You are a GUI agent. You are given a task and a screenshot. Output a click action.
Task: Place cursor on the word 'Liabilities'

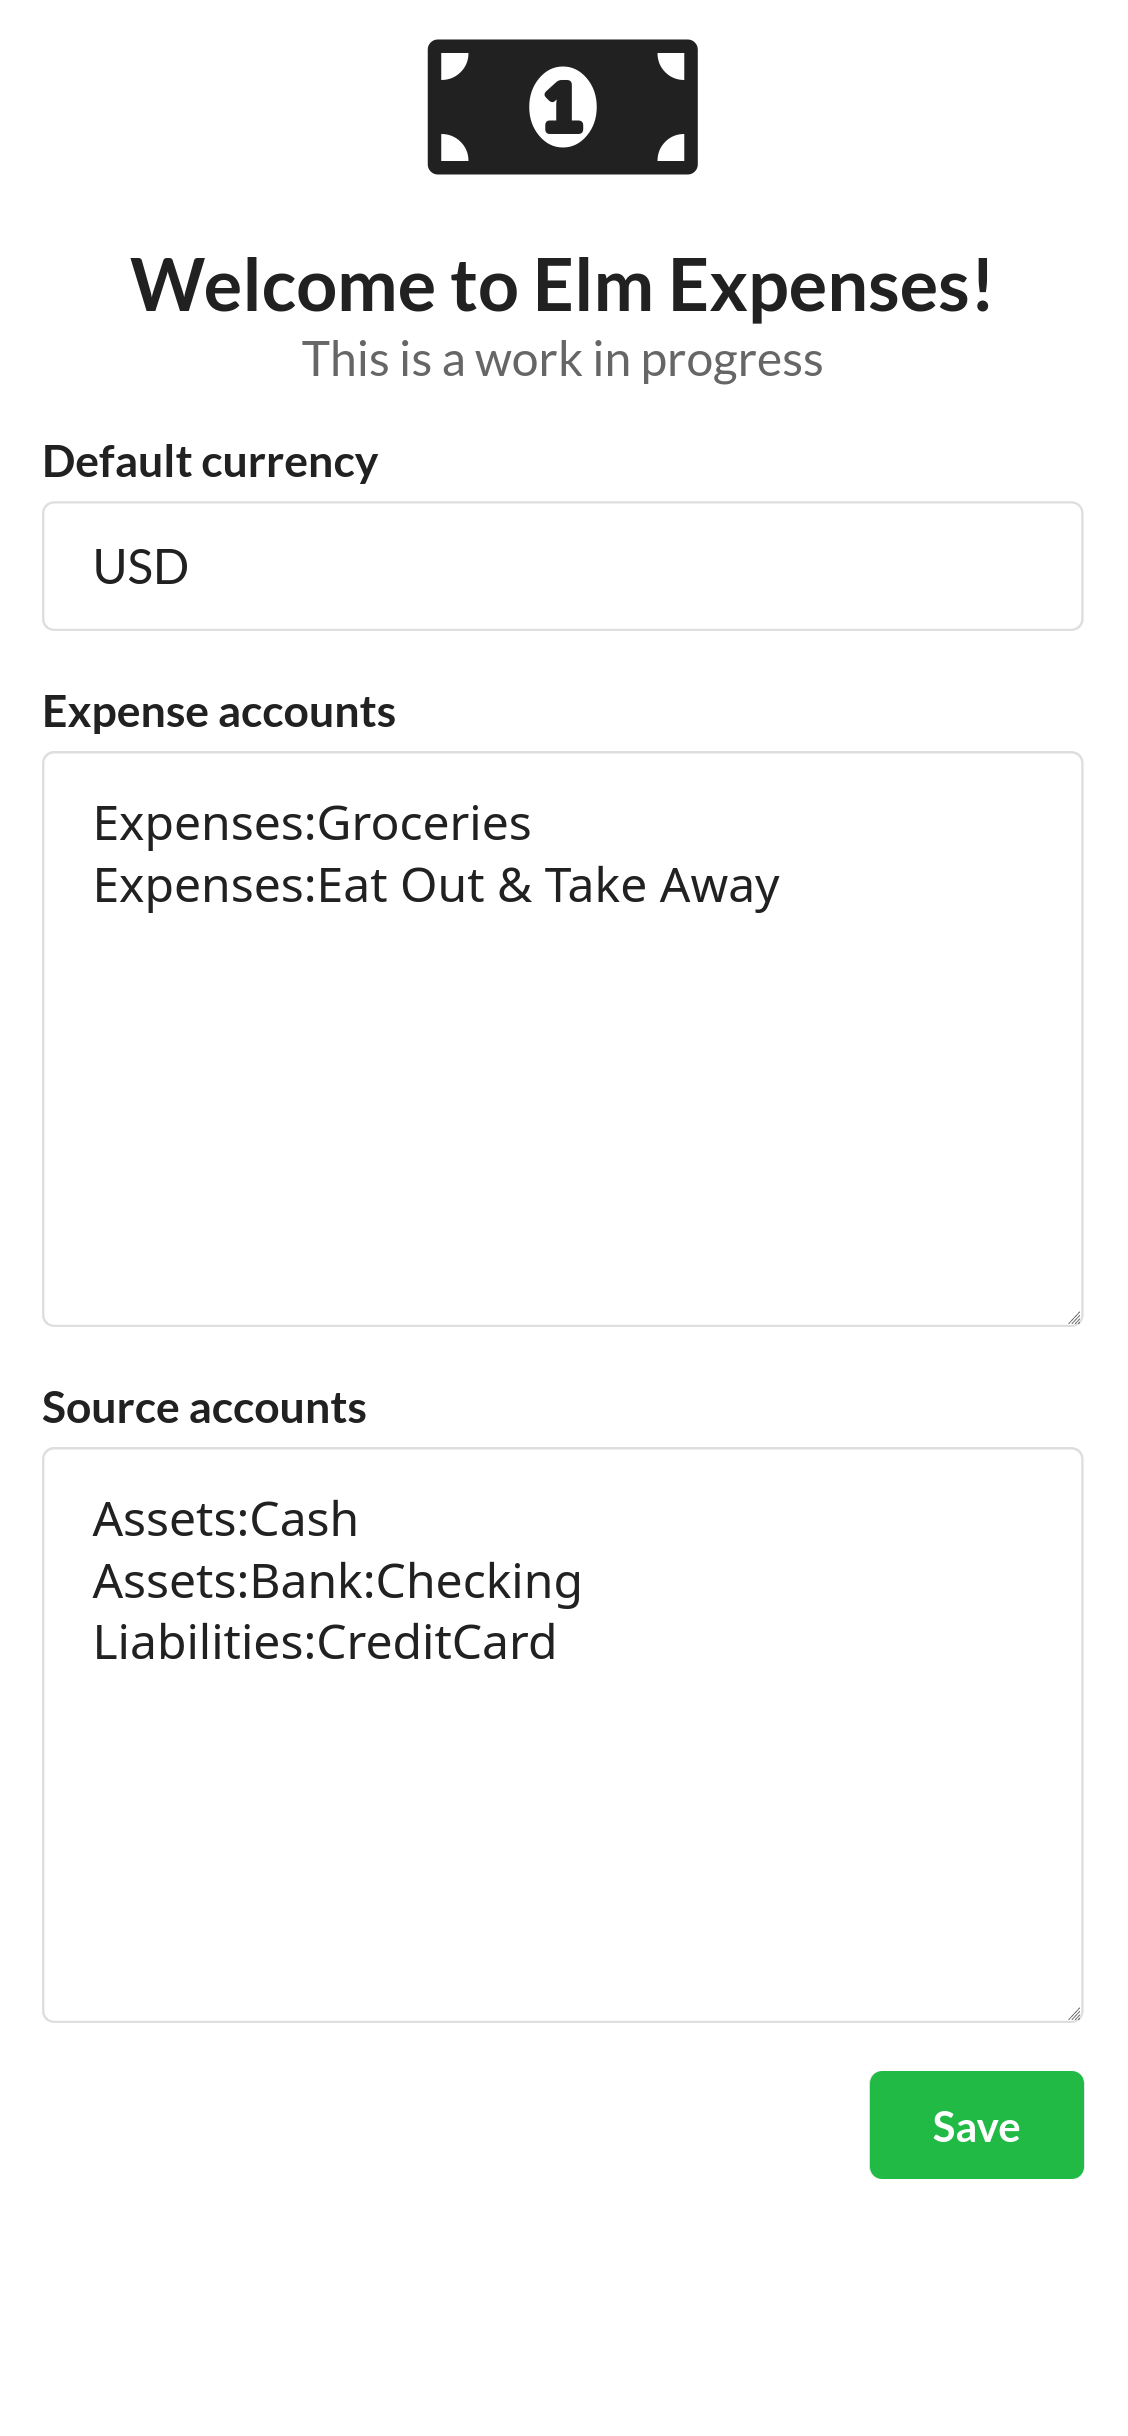click(203, 1643)
